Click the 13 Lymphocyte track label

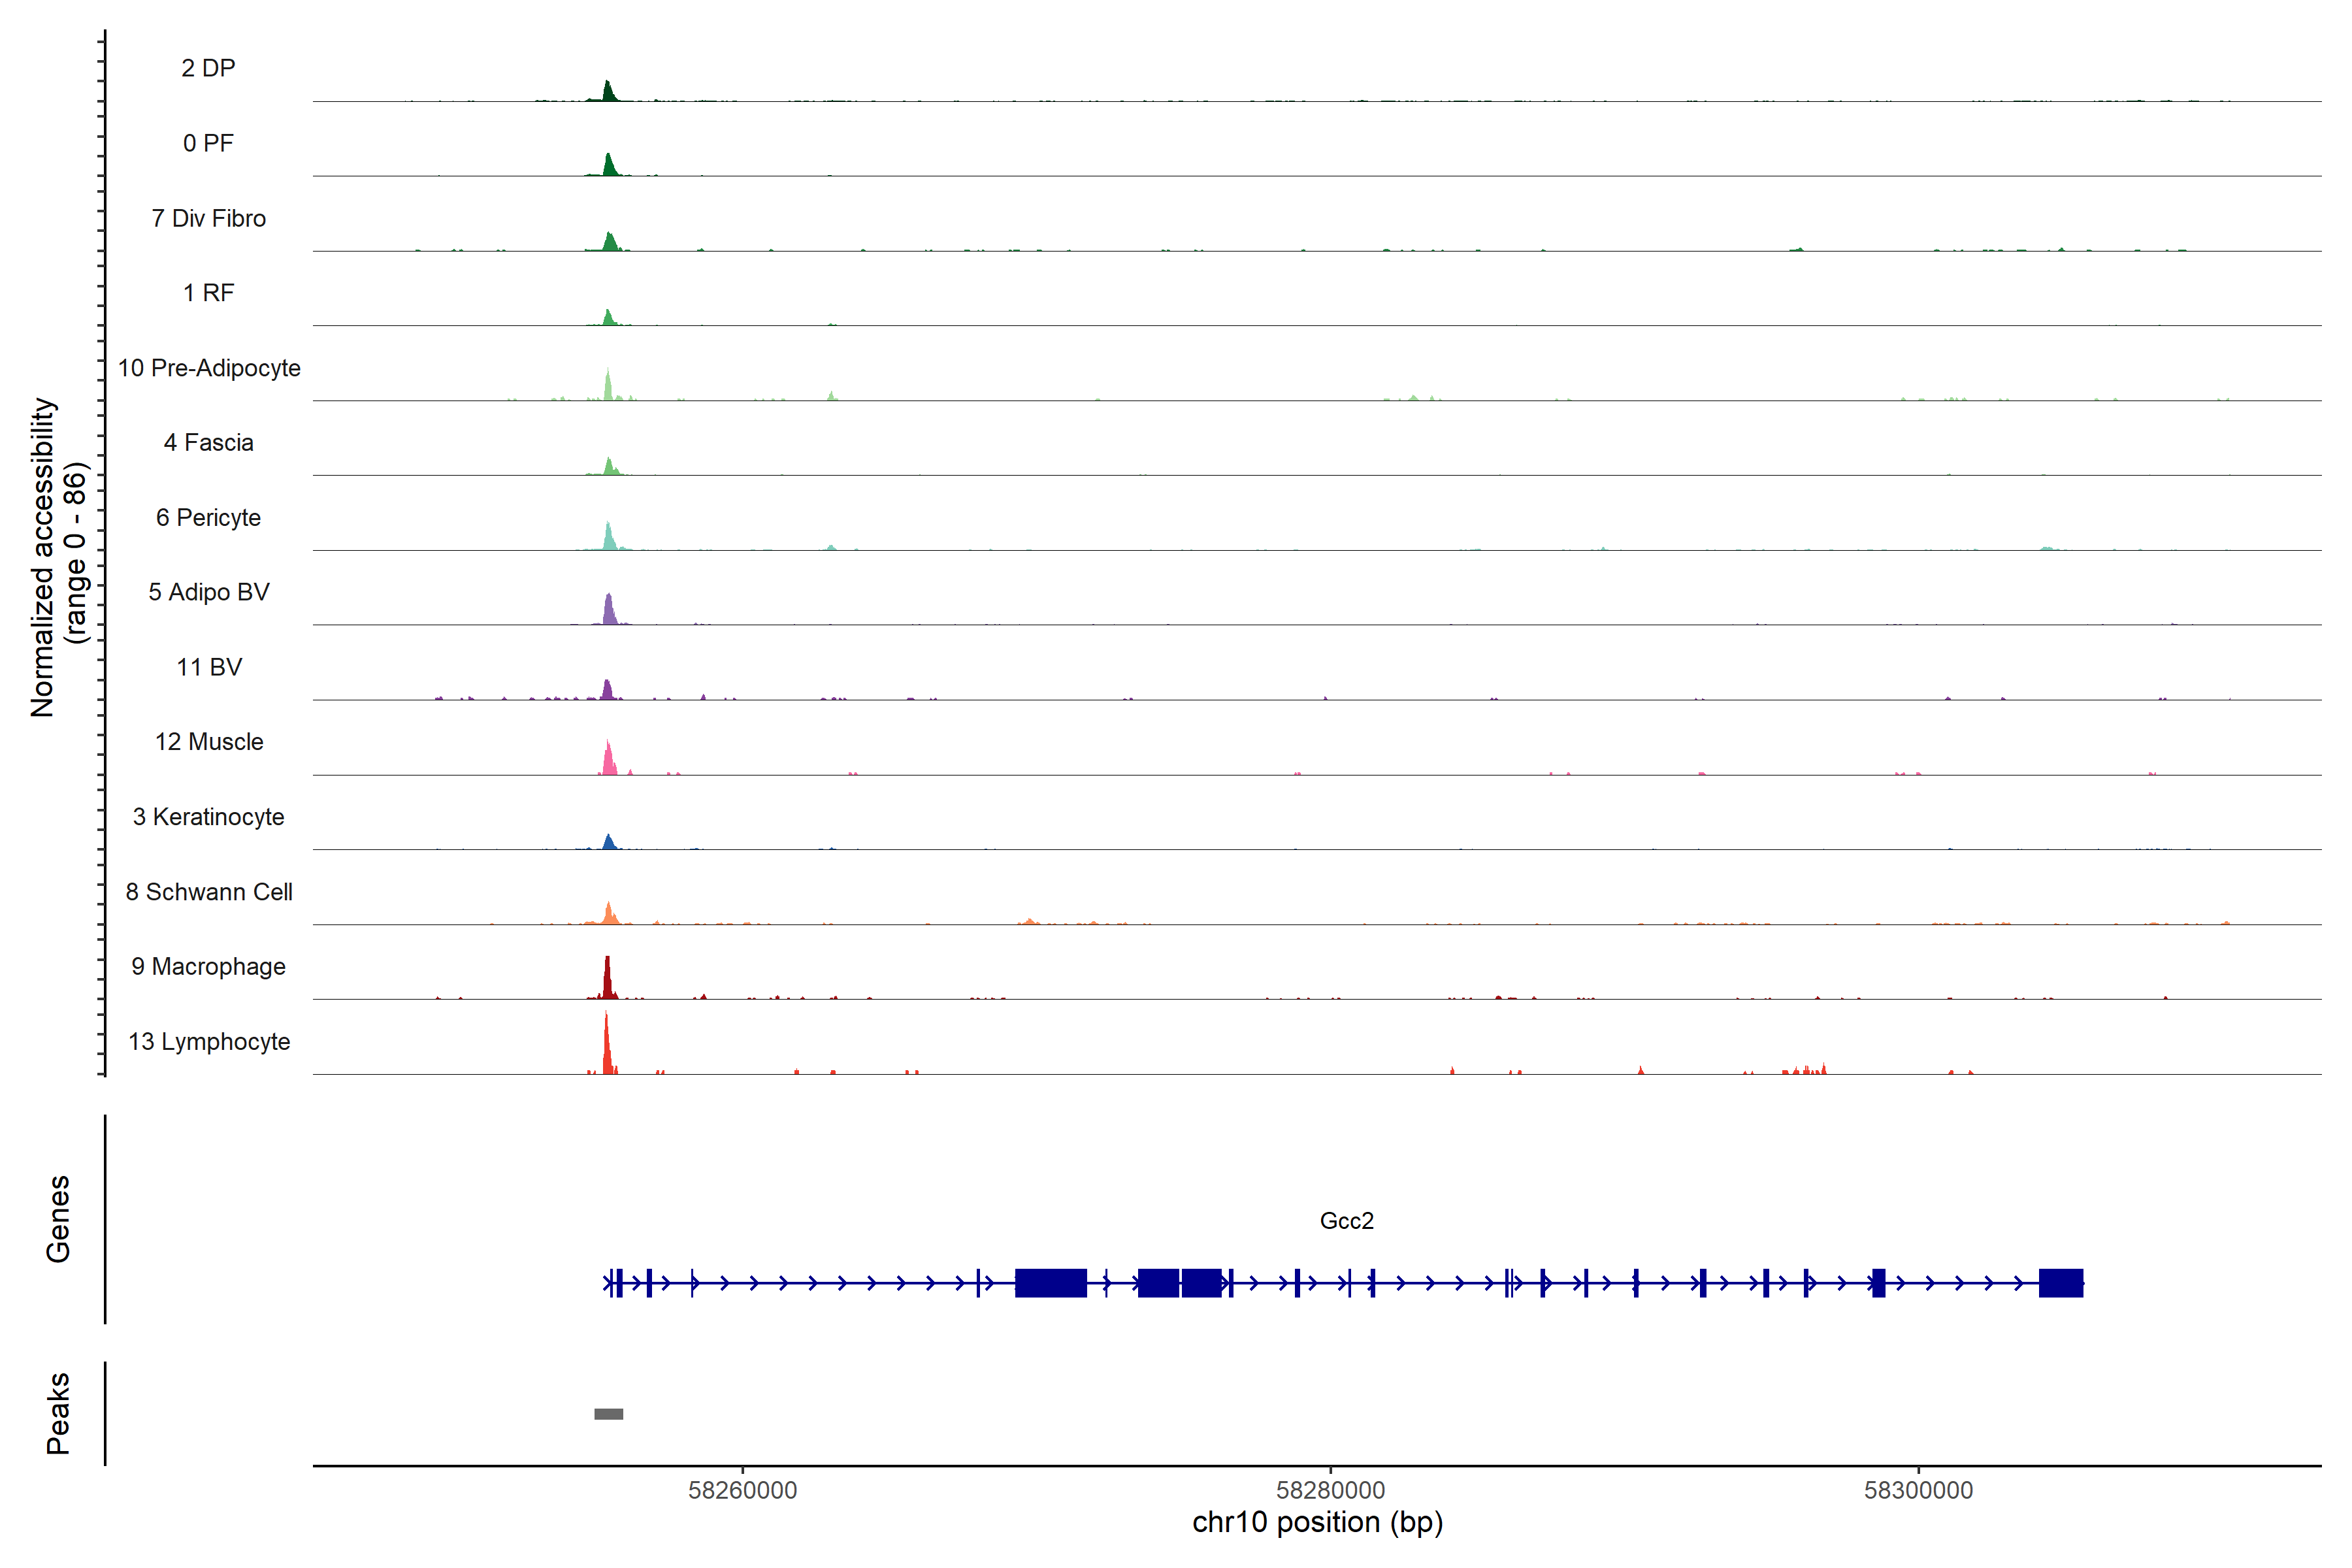[x=209, y=1041]
